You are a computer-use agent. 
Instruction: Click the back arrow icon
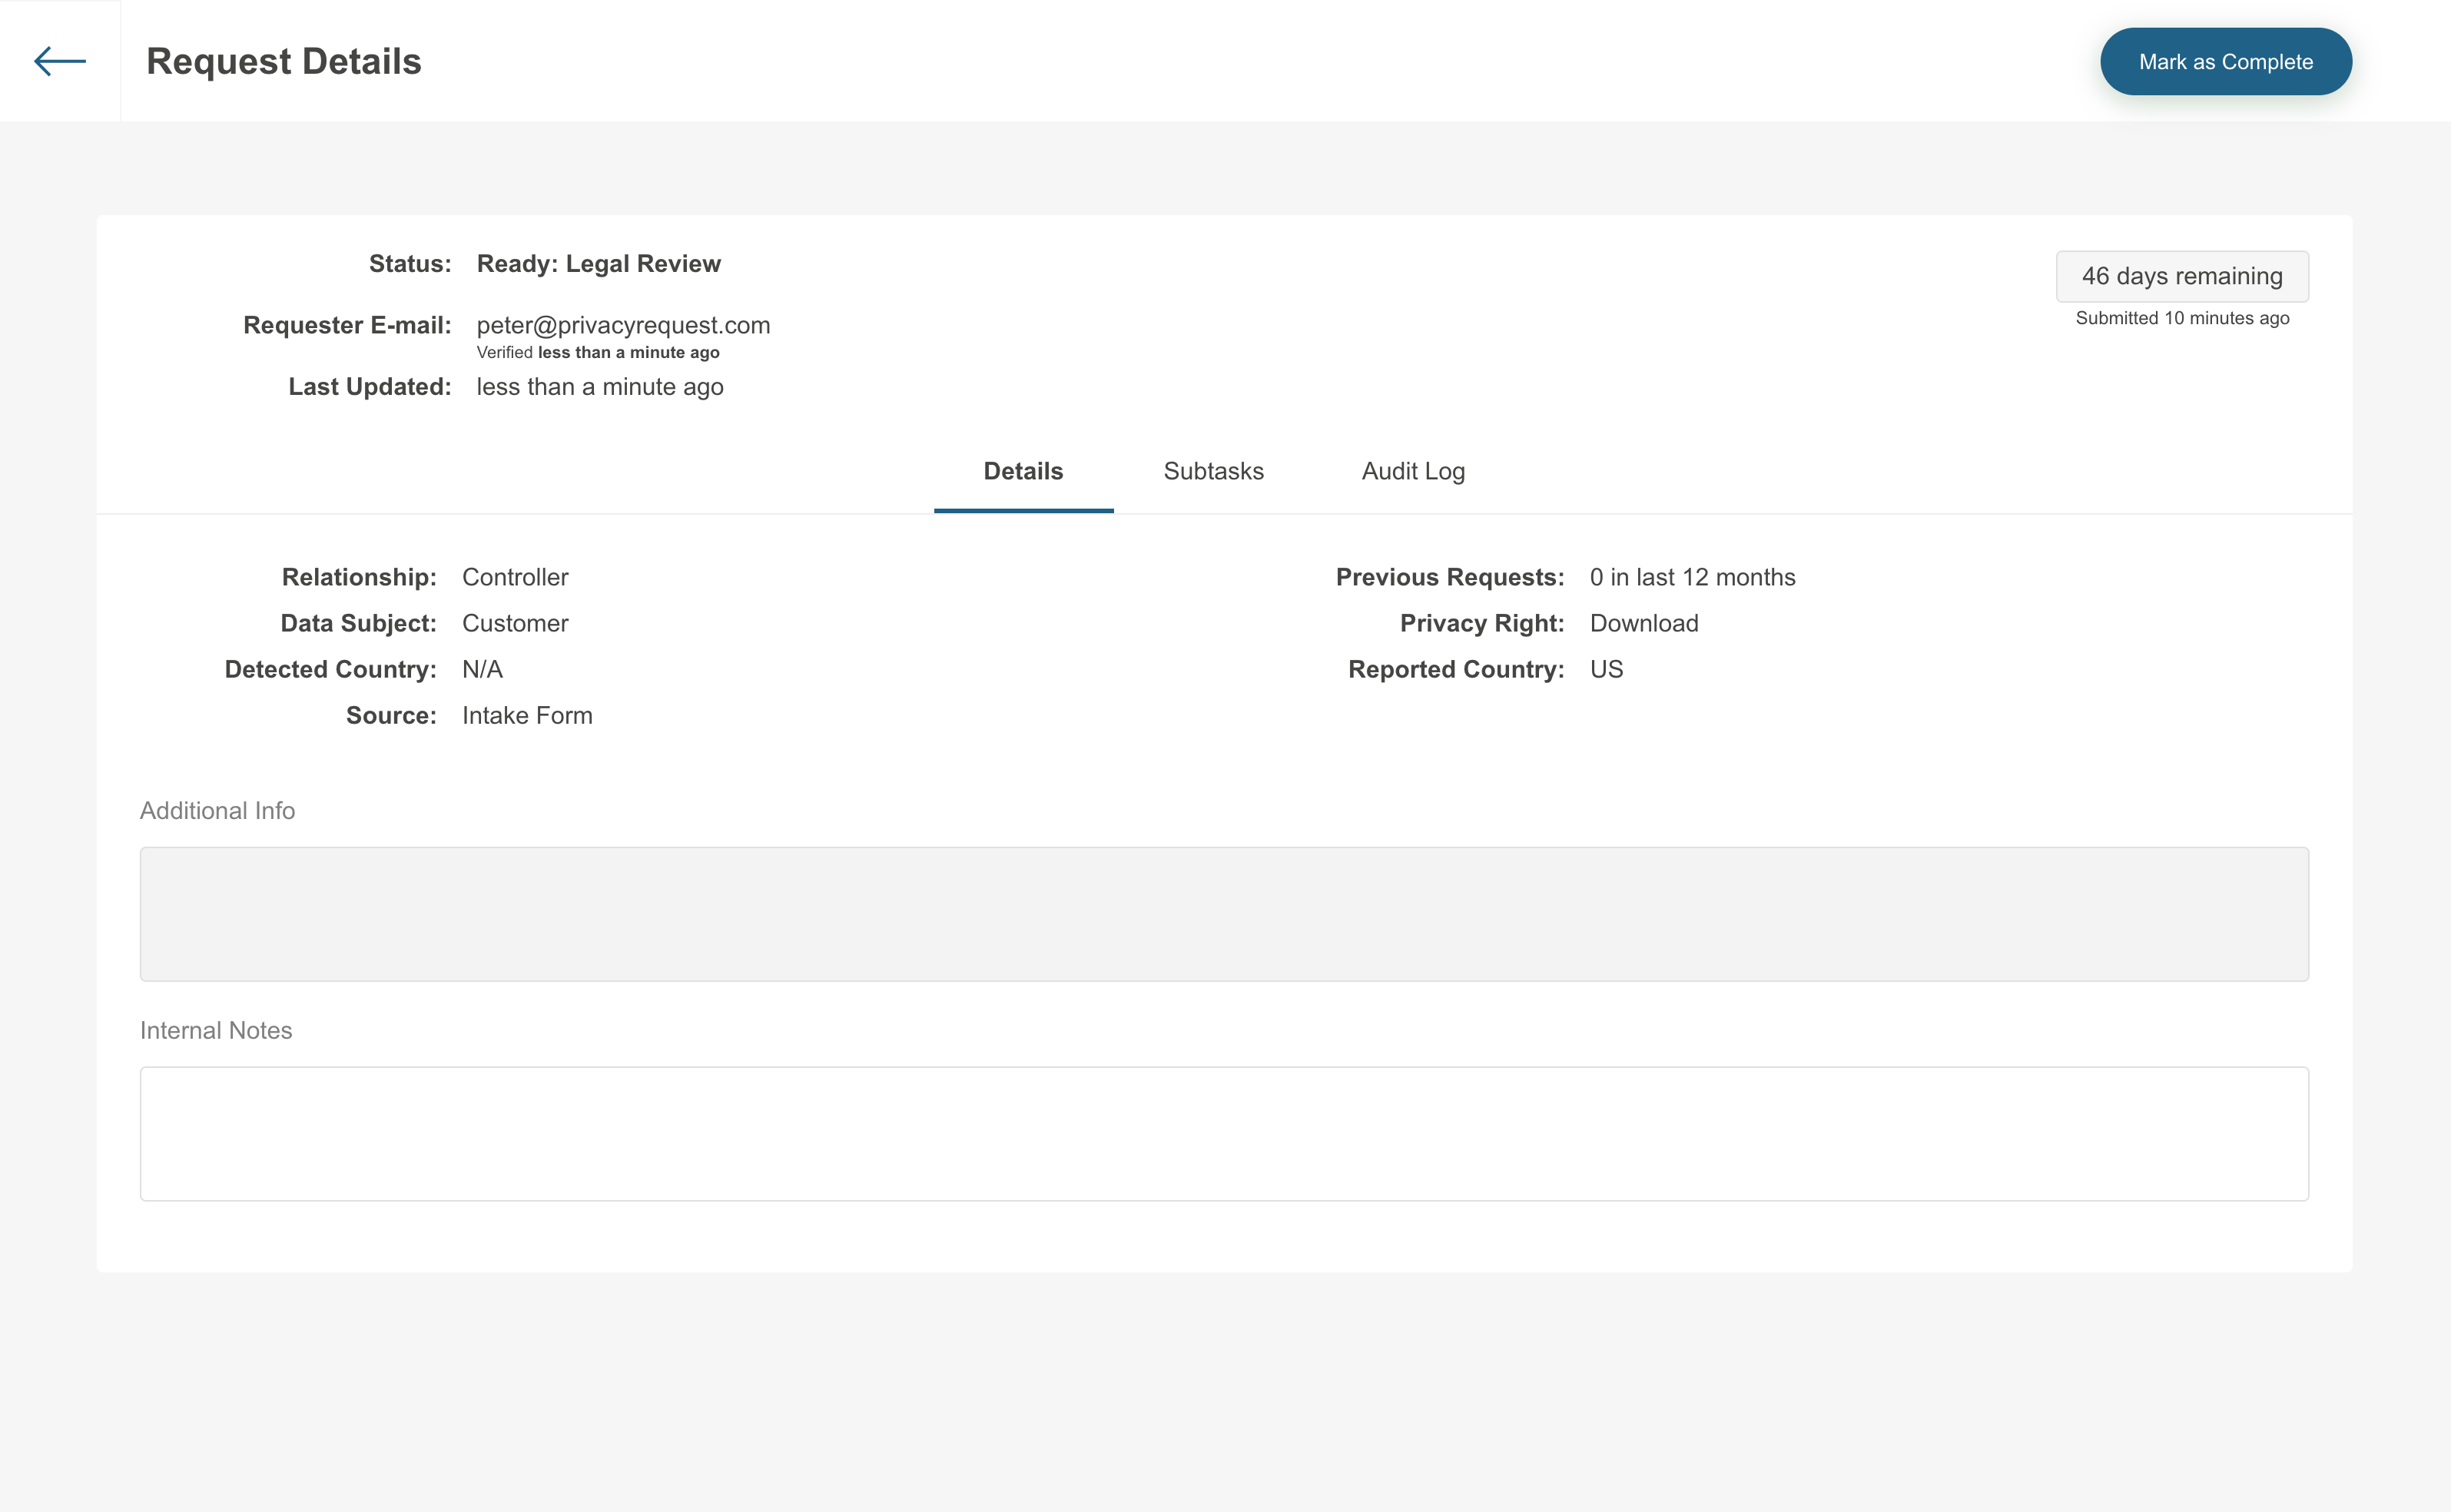point(60,61)
